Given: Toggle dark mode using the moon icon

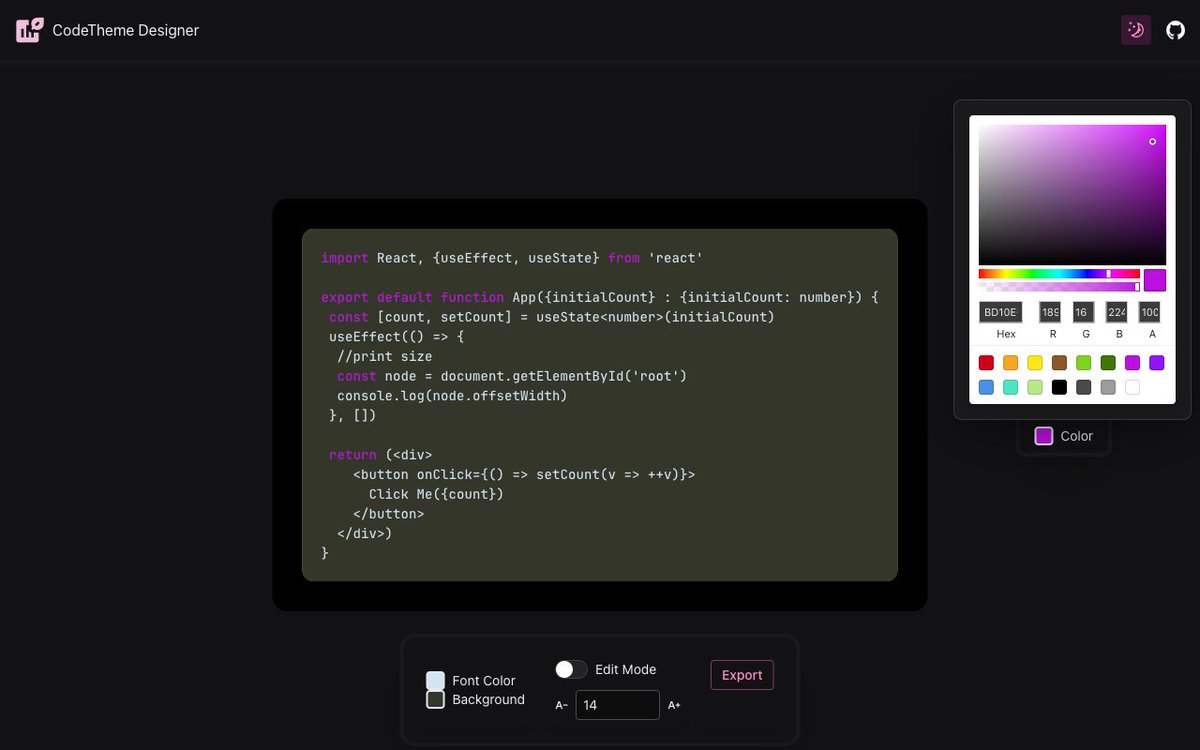Looking at the screenshot, I should click(1135, 30).
